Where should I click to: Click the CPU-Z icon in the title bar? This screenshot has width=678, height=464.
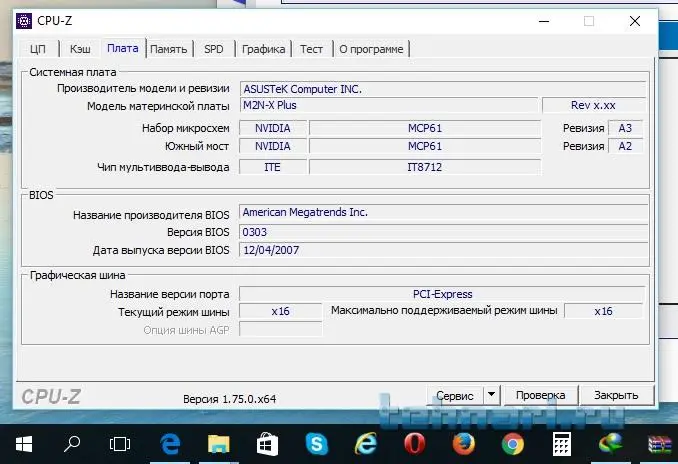(x=23, y=21)
